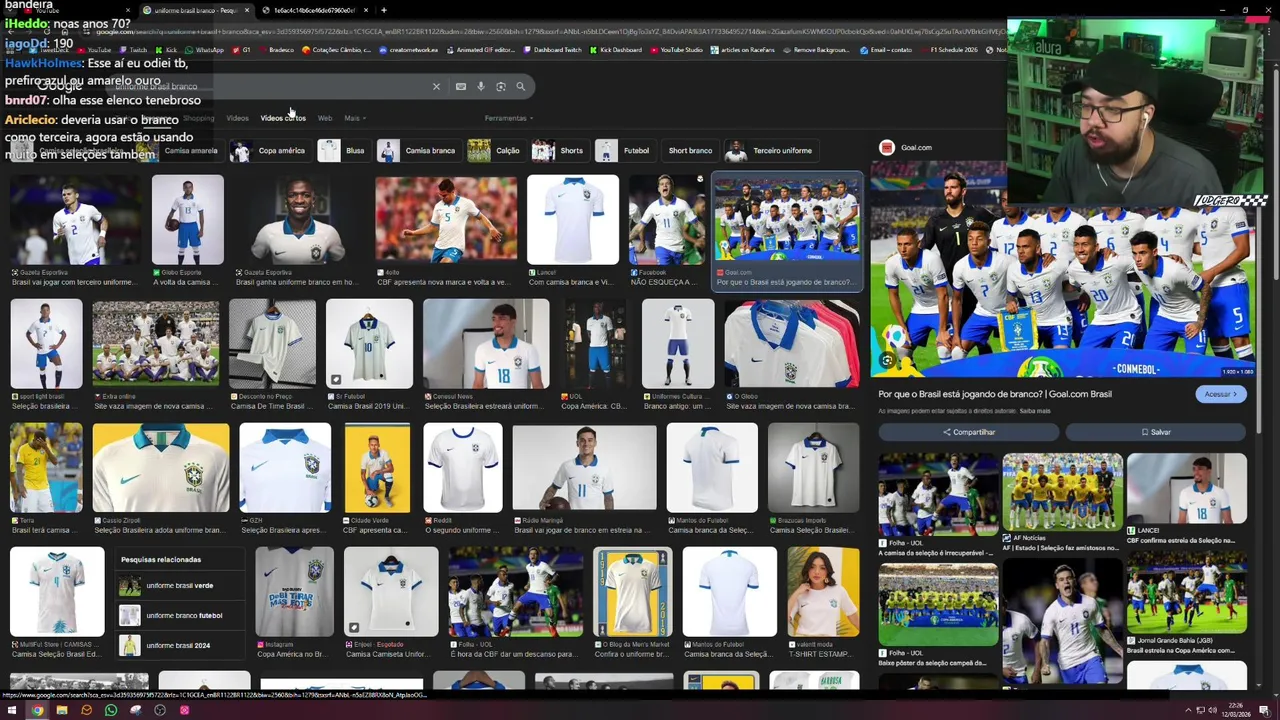The height and width of the screenshot is (720, 1280).
Task: Clear the Google search box text
Action: pyautogui.click(x=436, y=87)
